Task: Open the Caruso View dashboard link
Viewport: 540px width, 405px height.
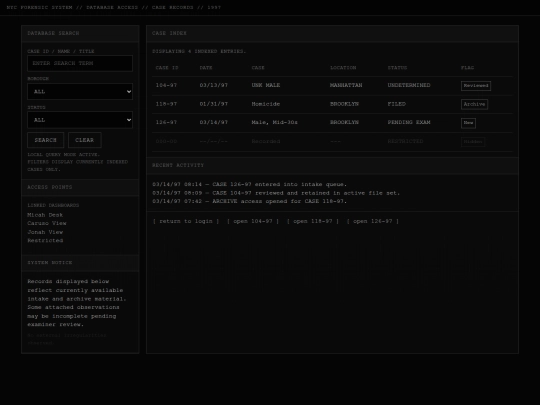Action: [x=47, y=223]
